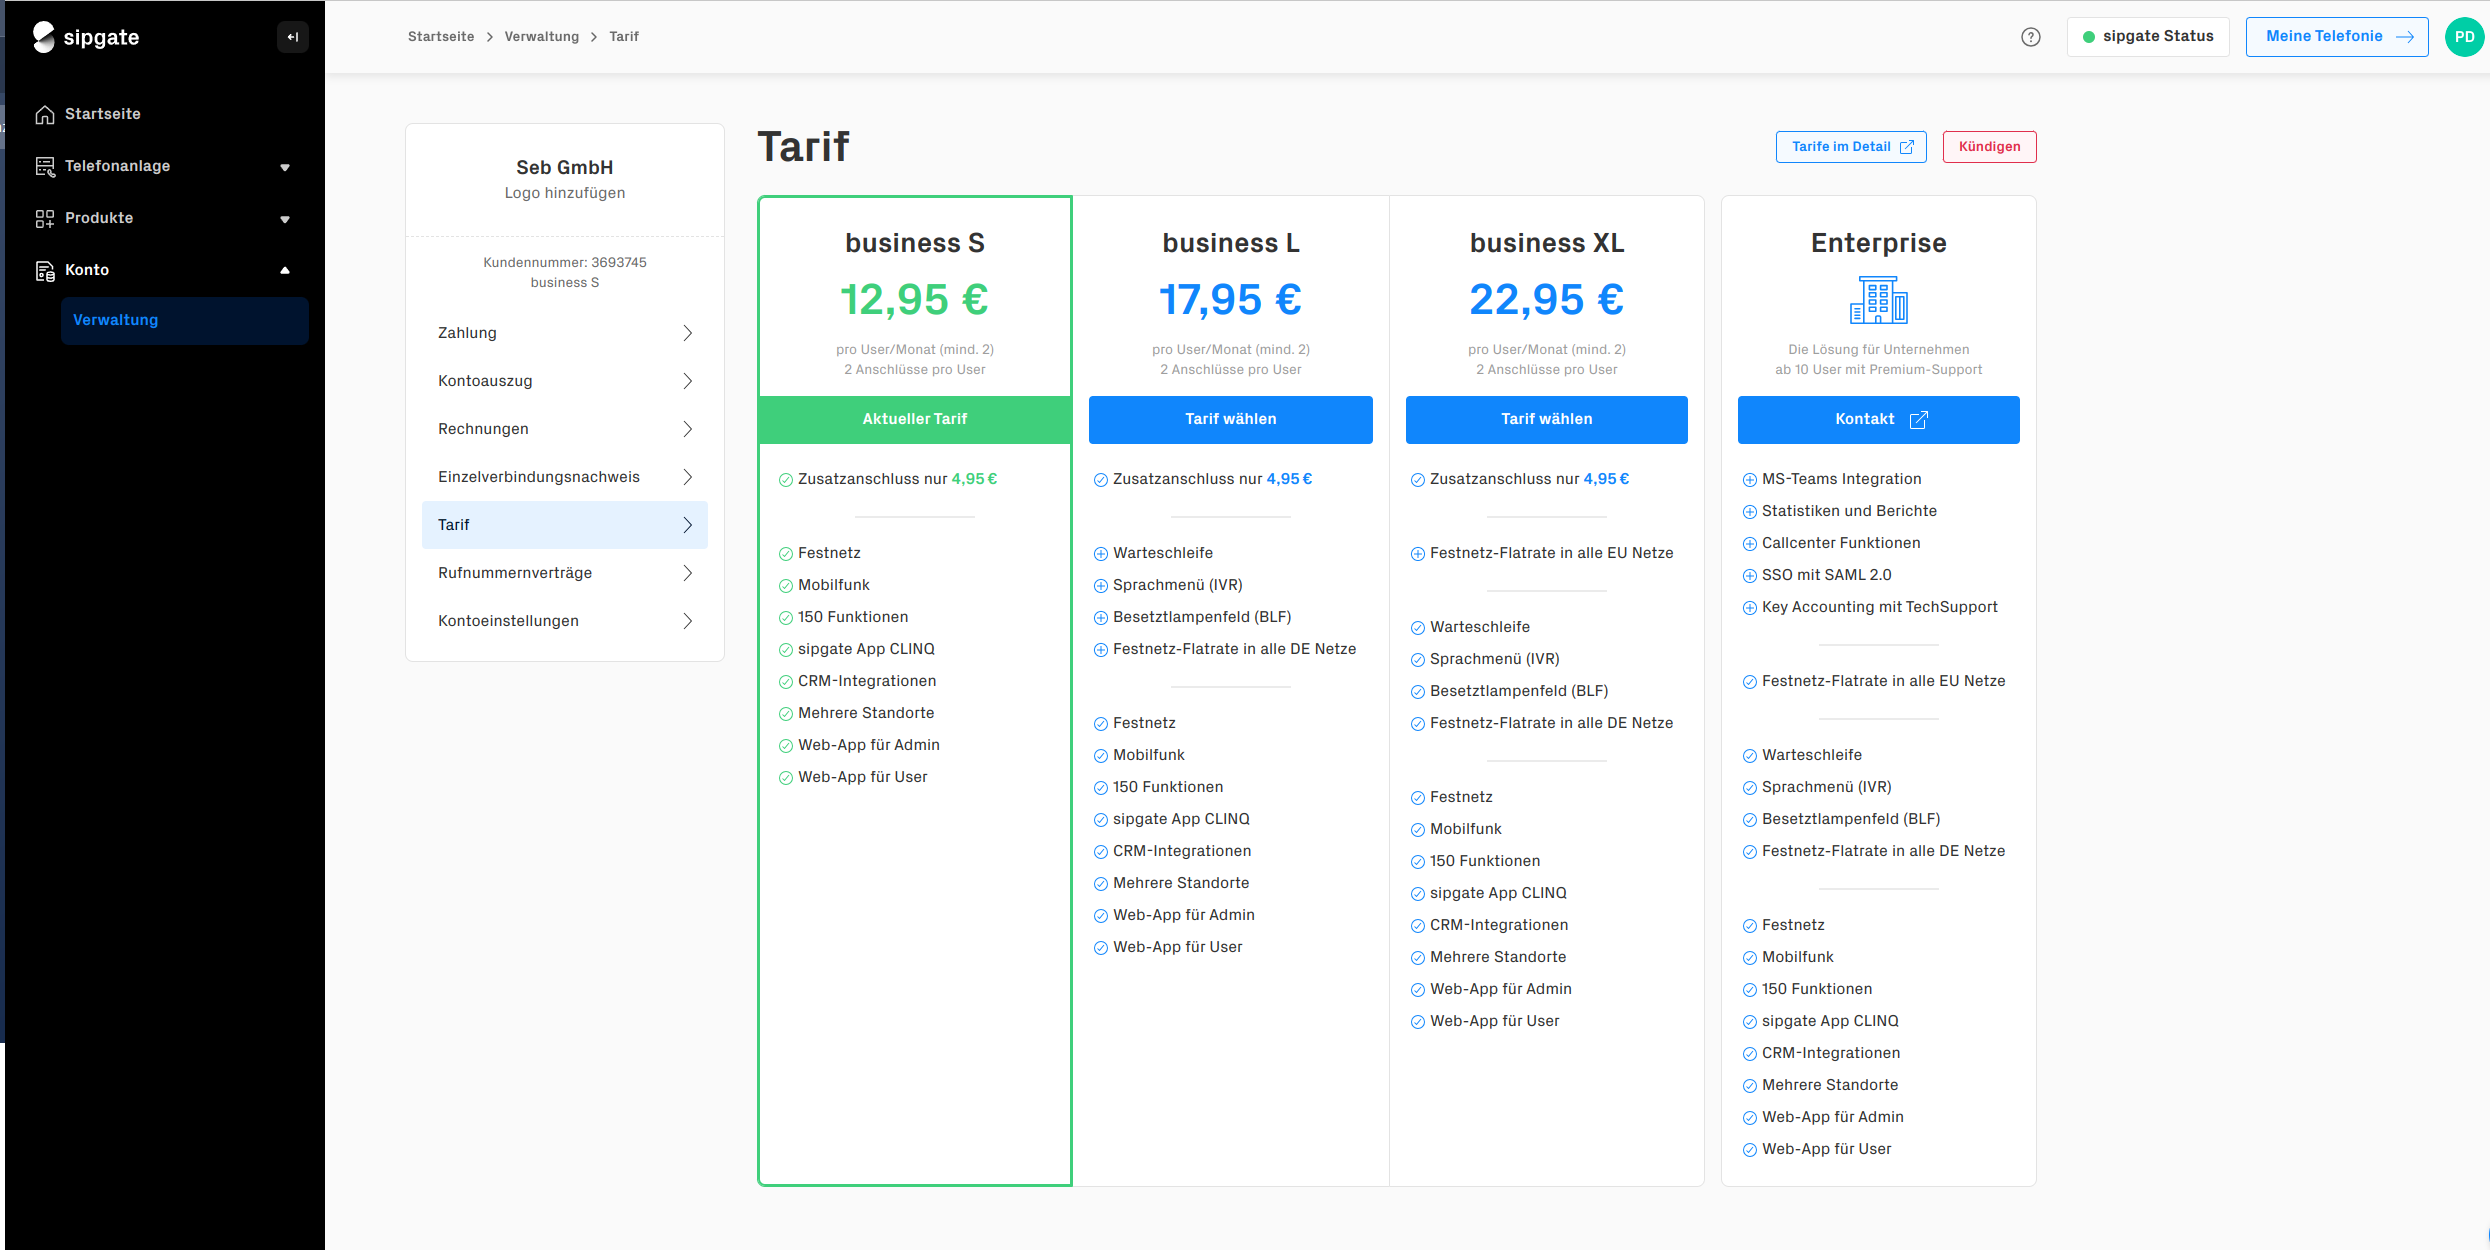
Task: Click plus icon beside Sprachmenü (IVR) in business L
Action: (x=1101, y=586)
